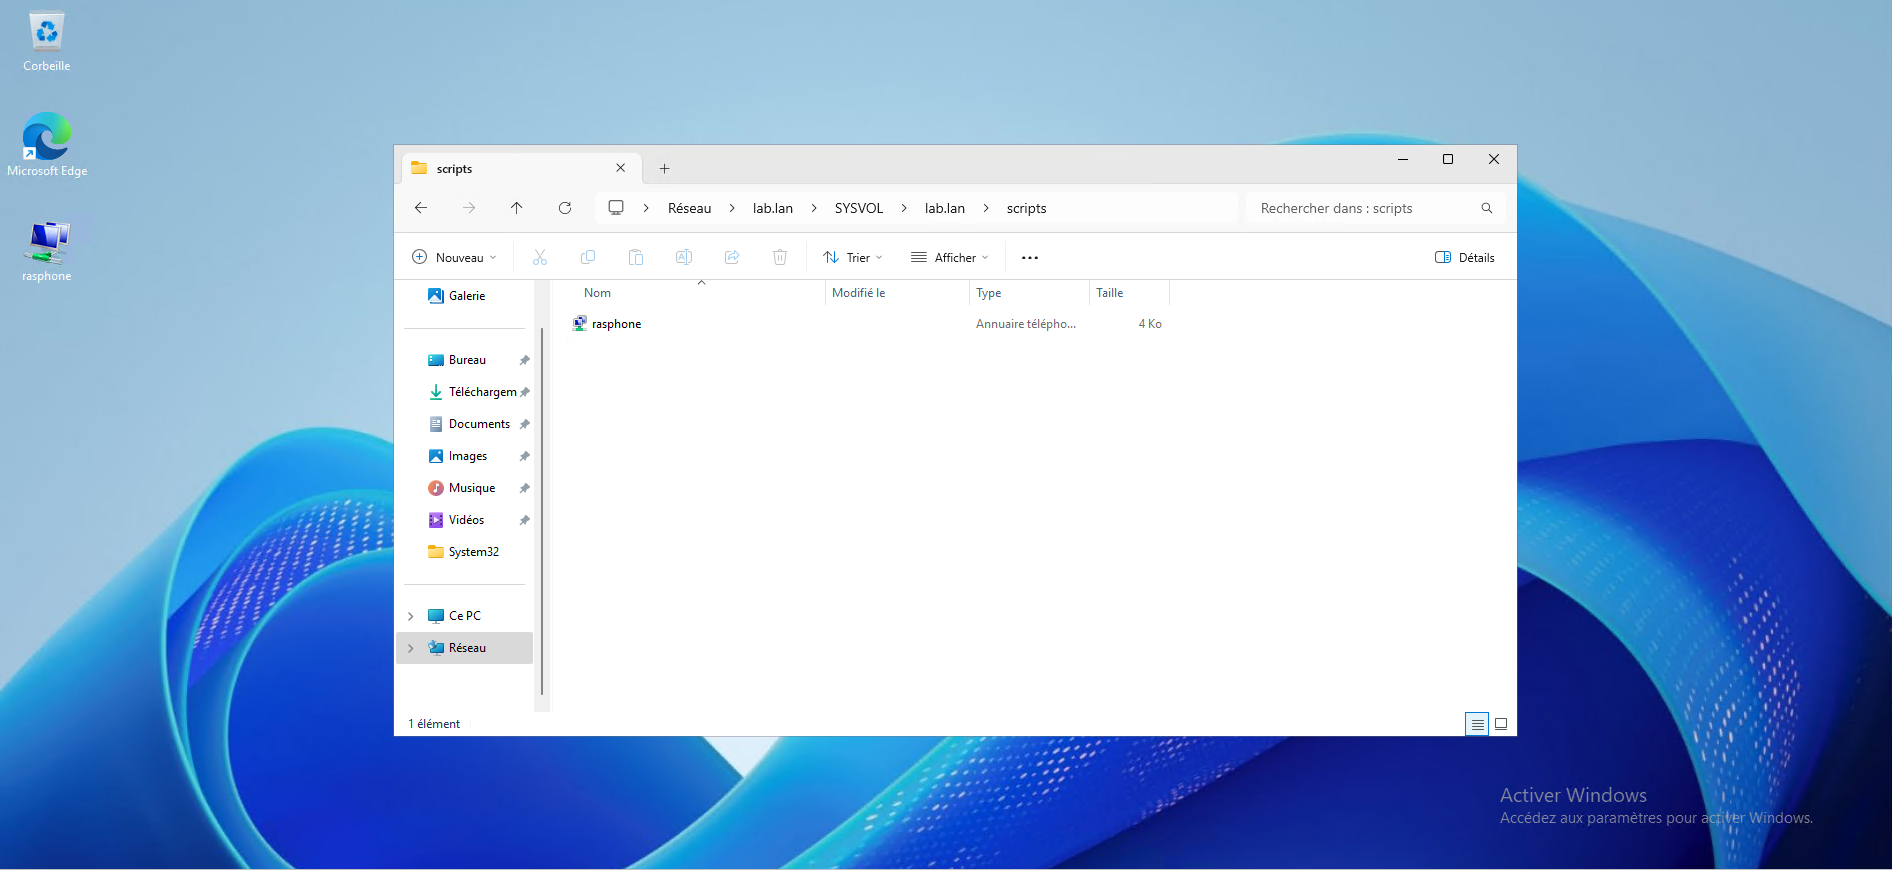Switch to details list view layout
The width and height of the screenshot is (1892, 870).
click(1477, 724)
